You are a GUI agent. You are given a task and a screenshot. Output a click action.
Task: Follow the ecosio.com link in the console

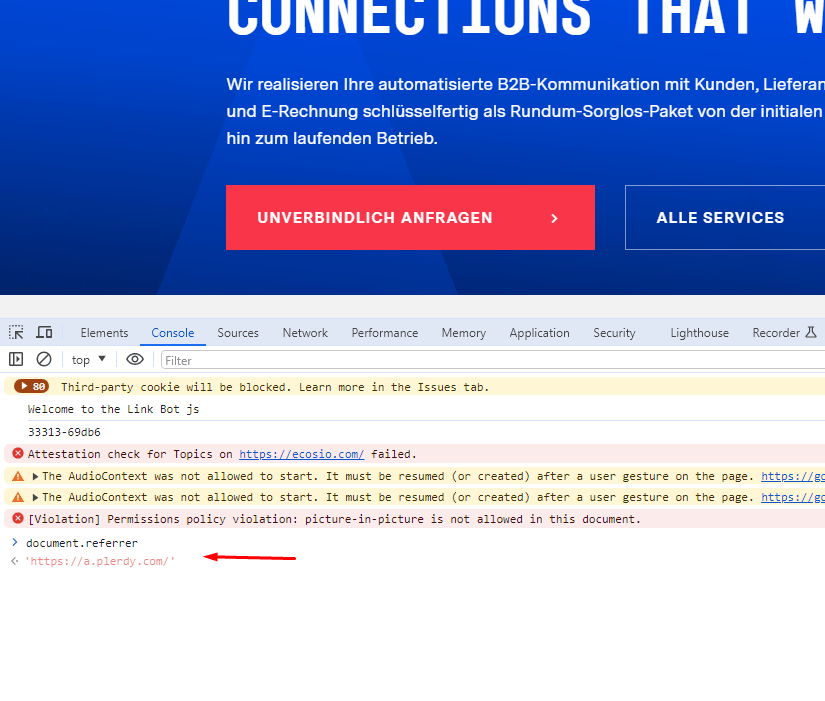click(300, 453)
